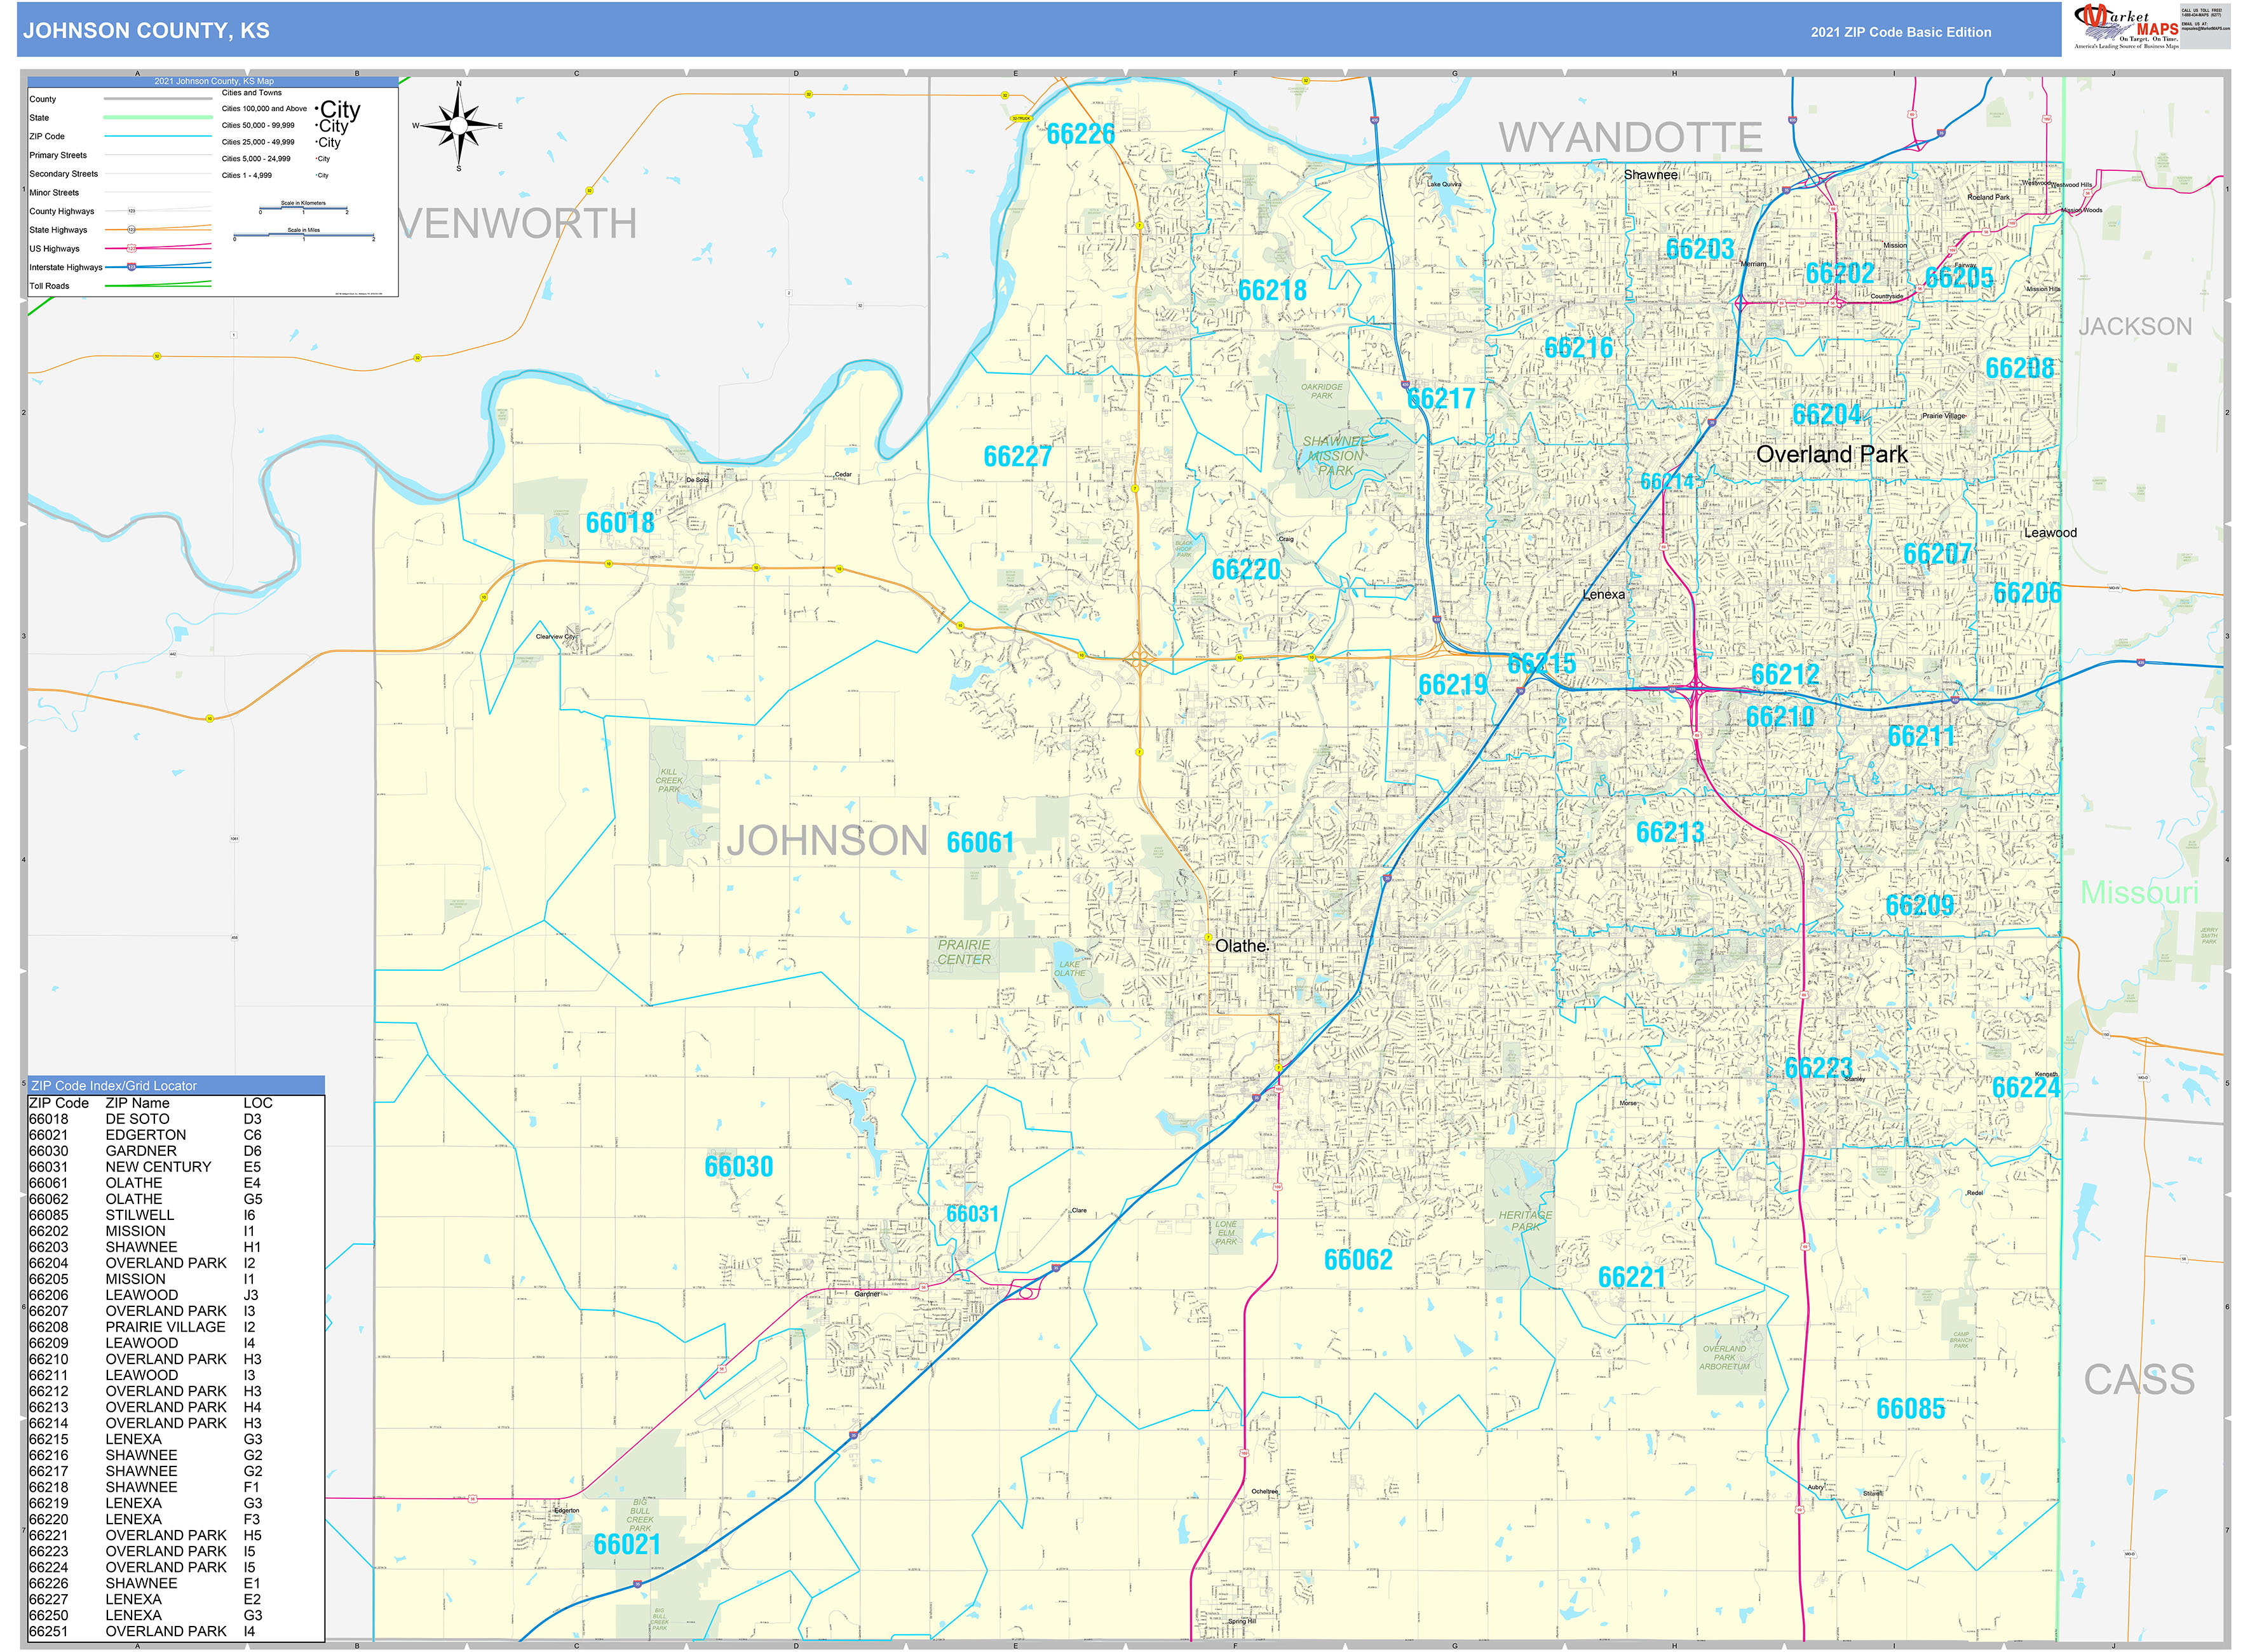Click the Toll Roads legend line
Viewport: 2250px width, 1652px height.
coord(158,286)
